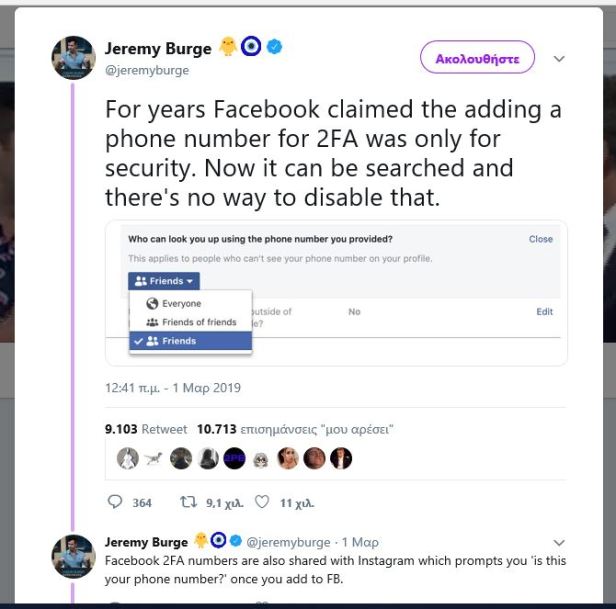616x609 pixels.
Task: Select Everyone in the audience menu
Action: pos(181,303)
